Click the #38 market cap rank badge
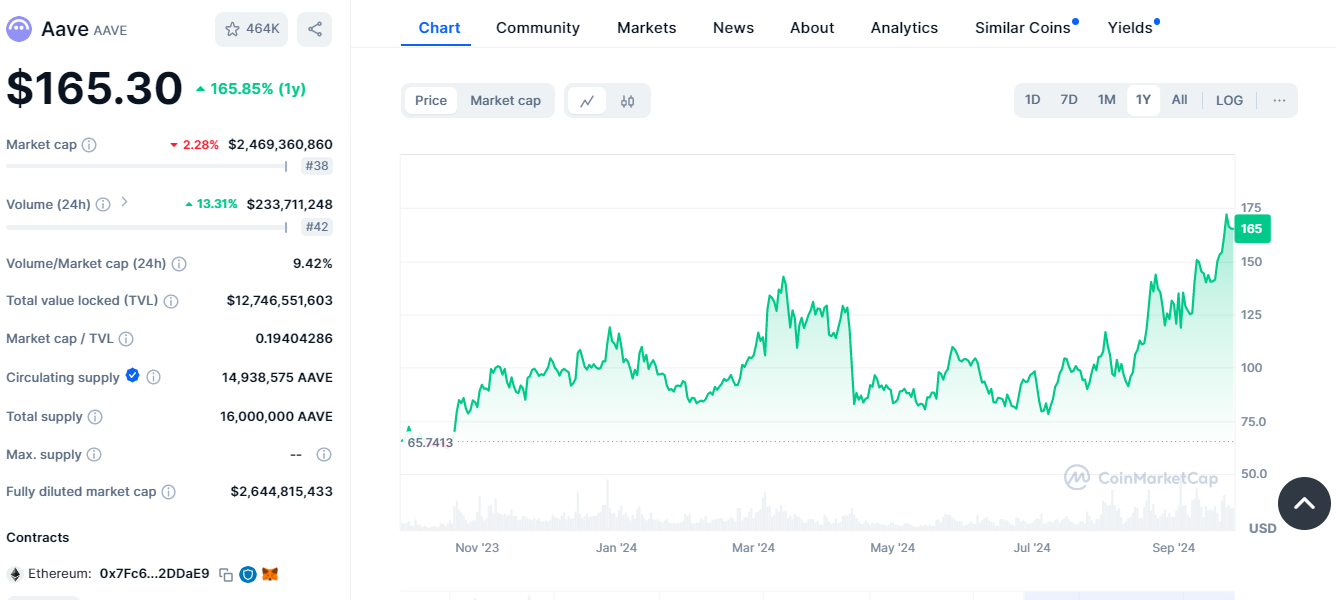The width and height of the screenshot is (1336, 600). pyautogui.click(x=317, y=166)
